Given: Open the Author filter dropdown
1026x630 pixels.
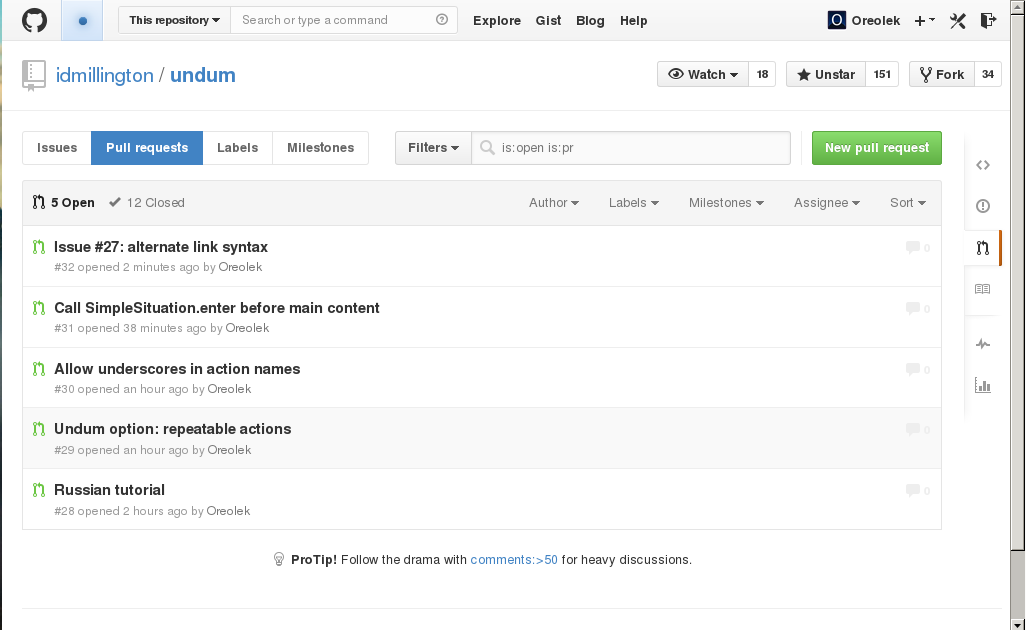Looking at the screenshot, I should pyautogui.click(x=554, y=203).
